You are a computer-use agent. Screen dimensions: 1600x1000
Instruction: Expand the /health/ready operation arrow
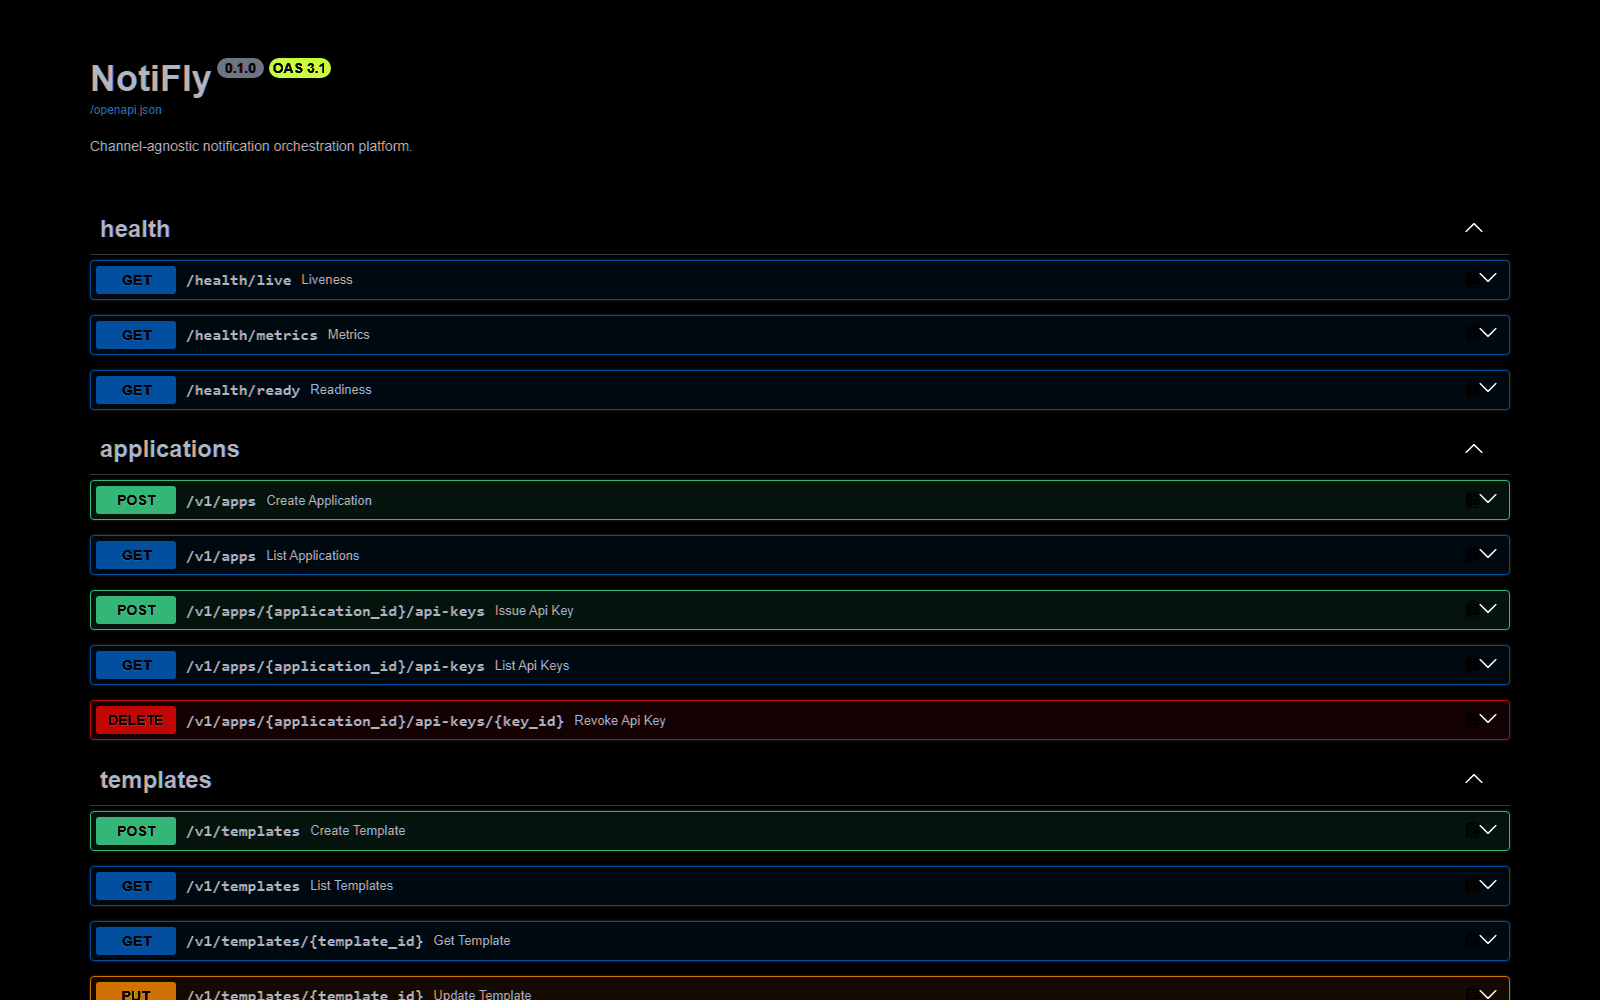click(x=1488, y=388)
